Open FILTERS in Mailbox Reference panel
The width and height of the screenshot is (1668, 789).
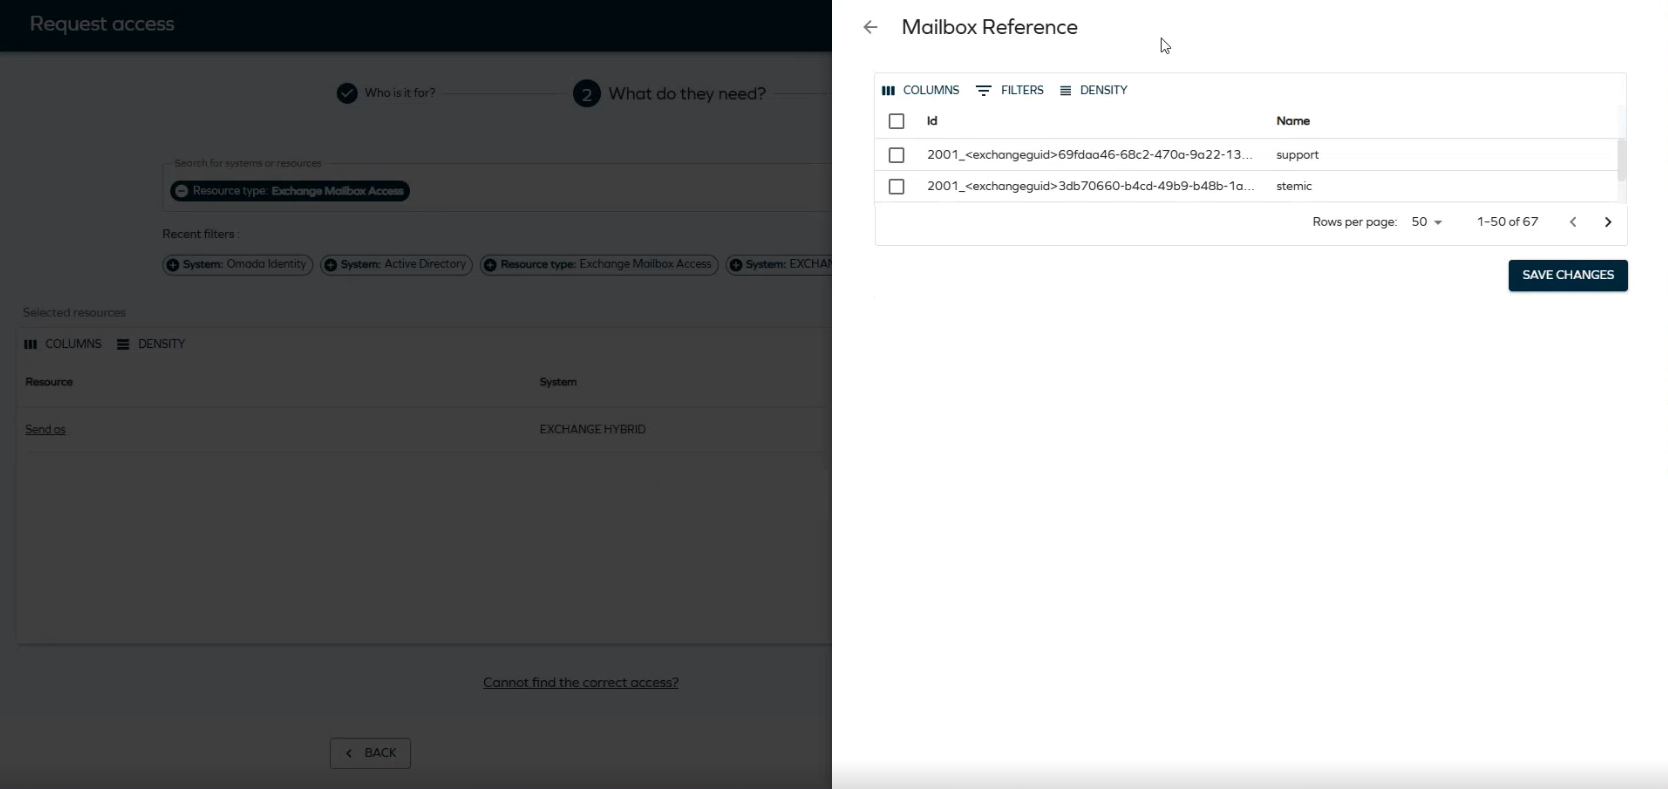(x=1010, y=90)
